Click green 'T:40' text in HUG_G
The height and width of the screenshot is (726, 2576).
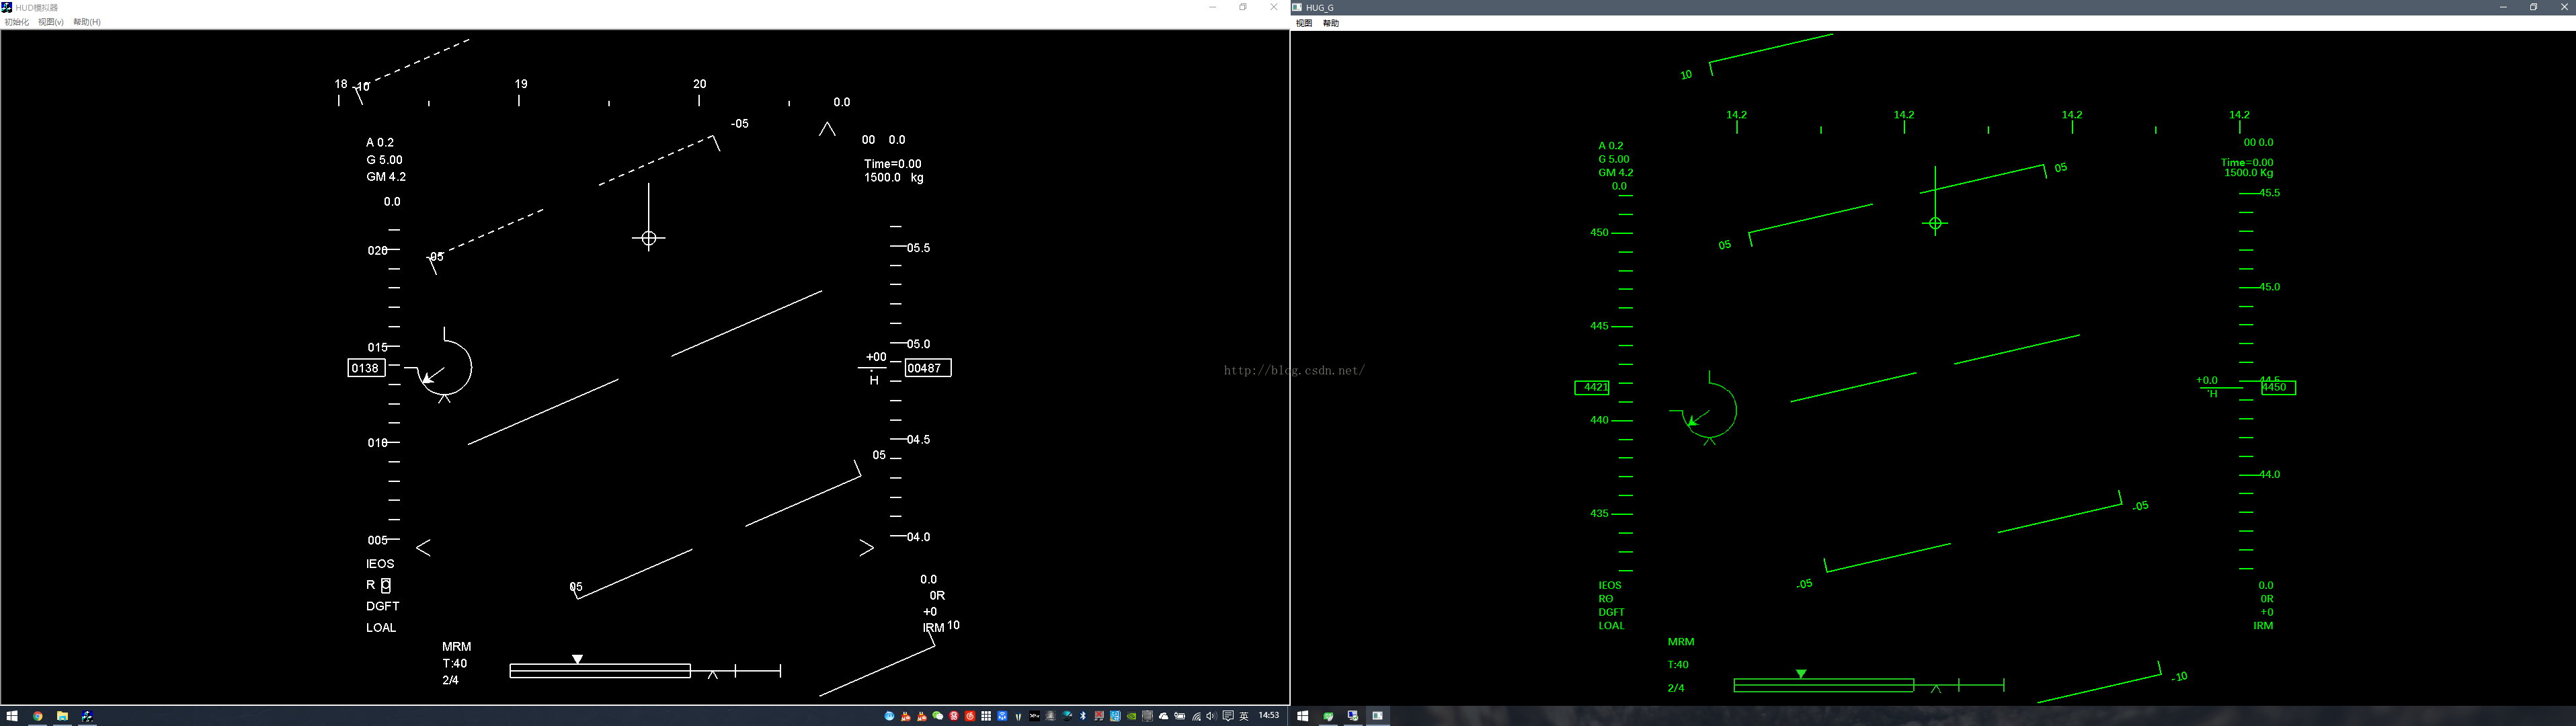[1678, 665]
